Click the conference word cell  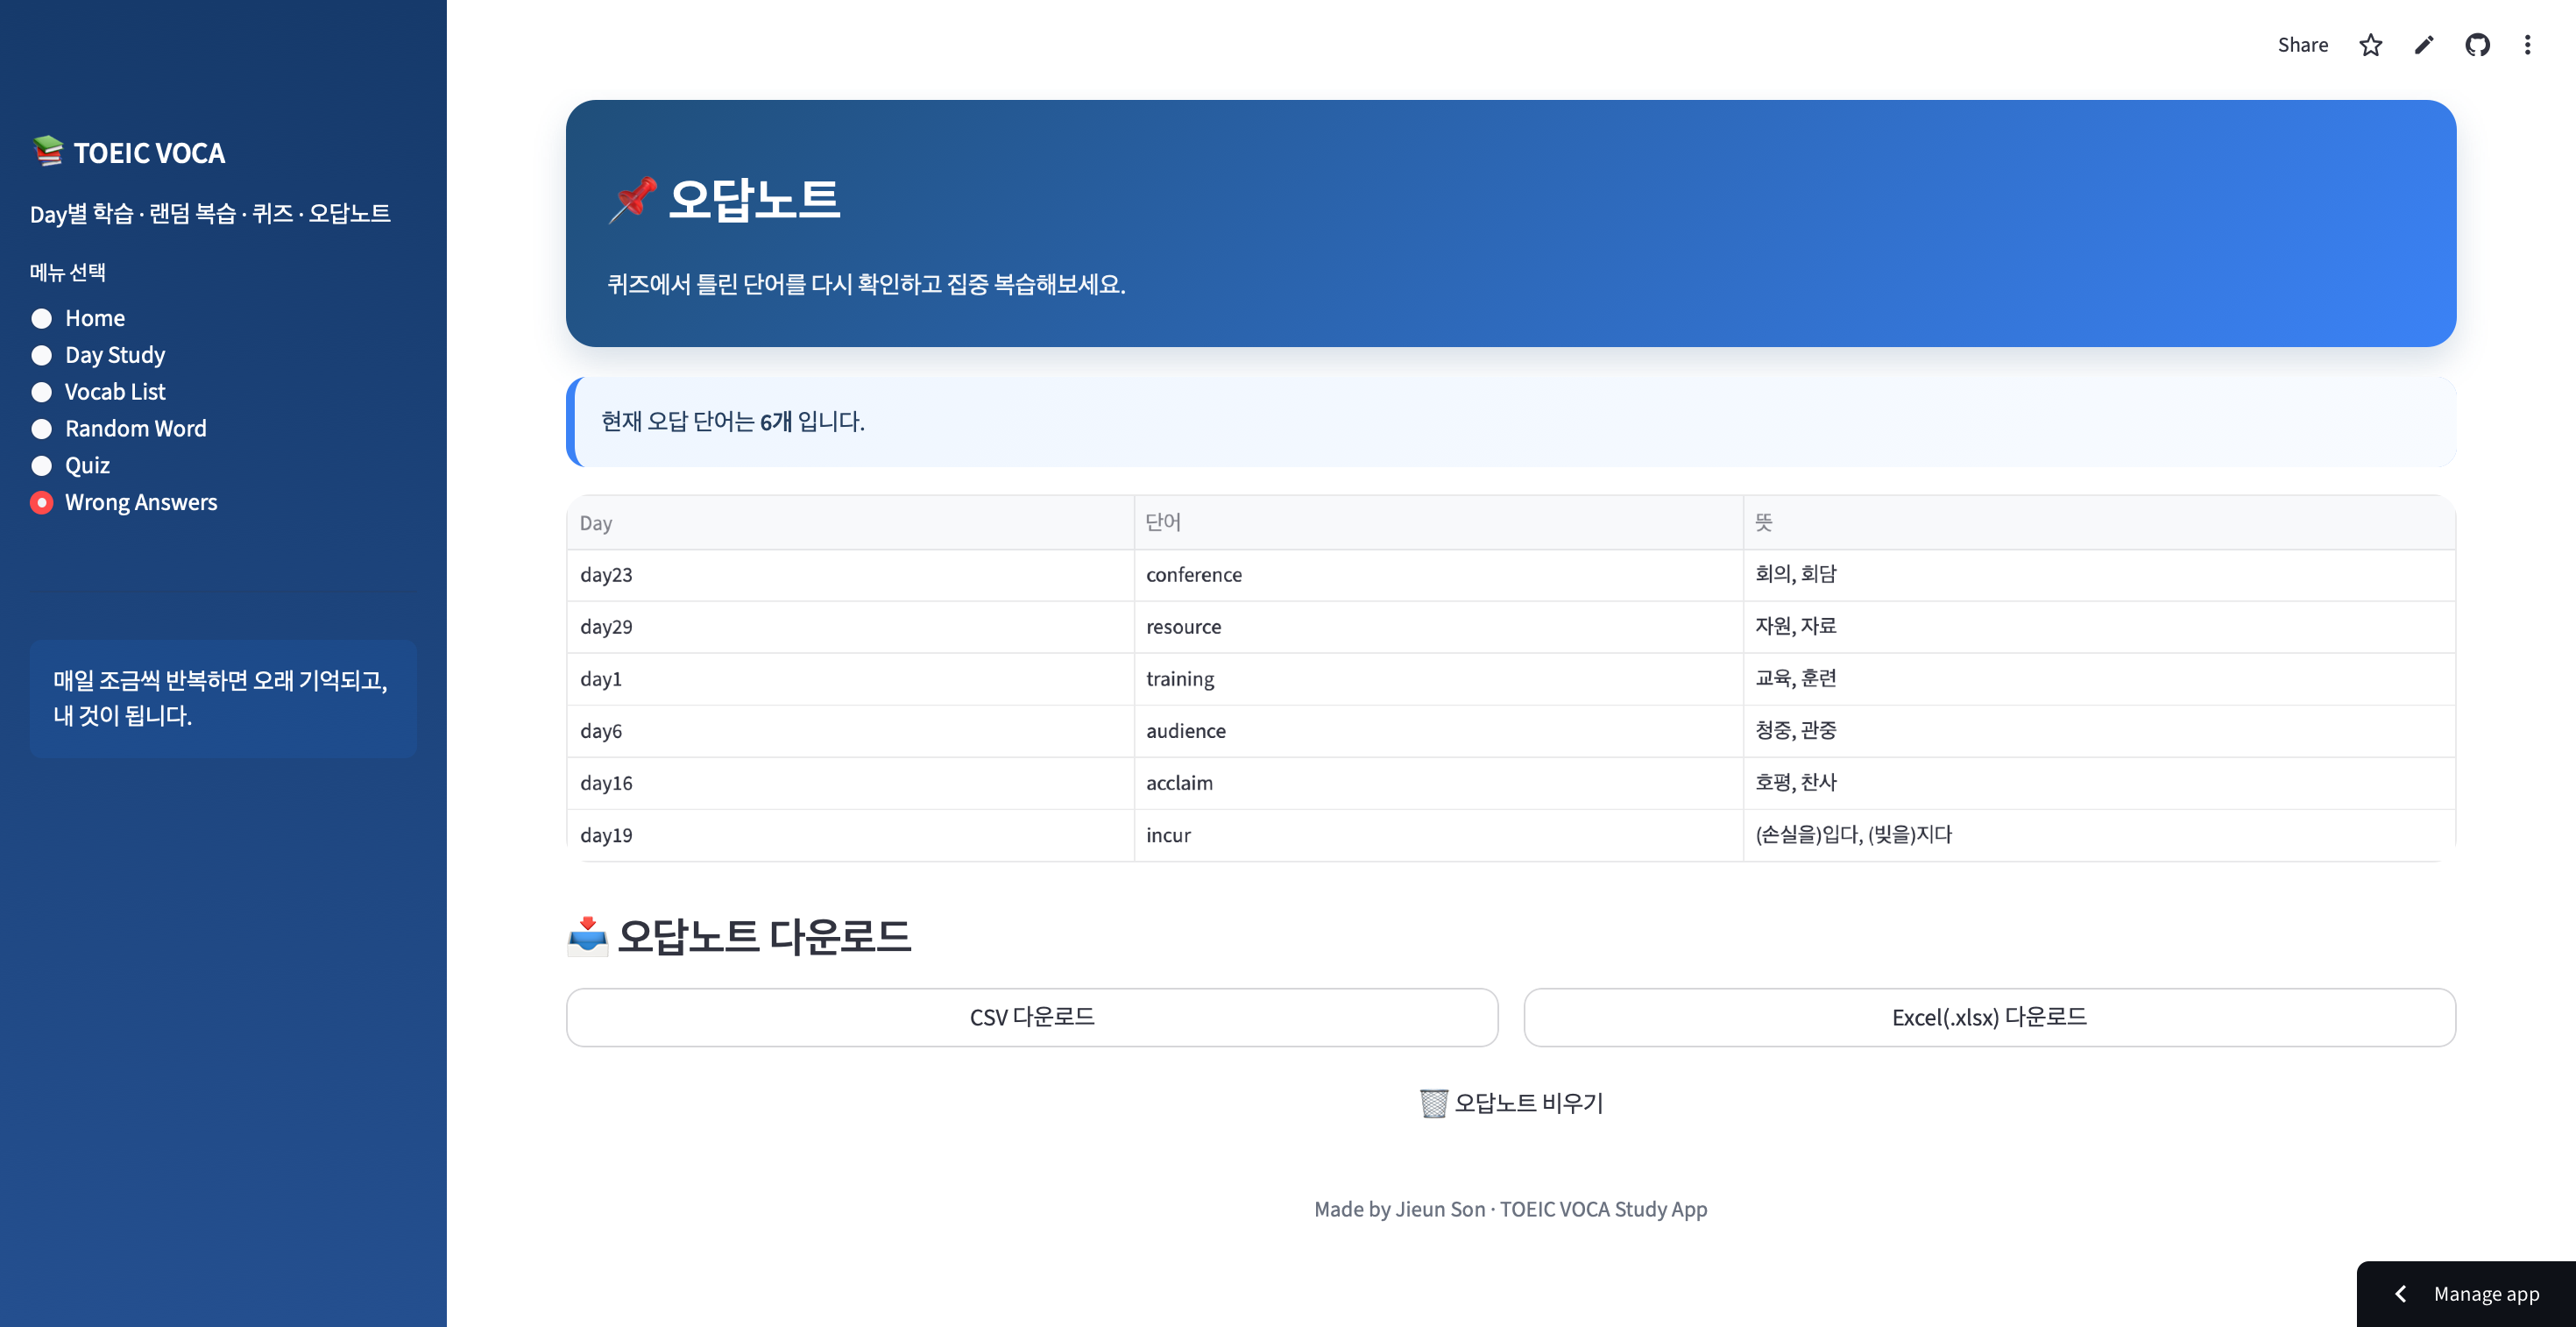[1194, 575]
